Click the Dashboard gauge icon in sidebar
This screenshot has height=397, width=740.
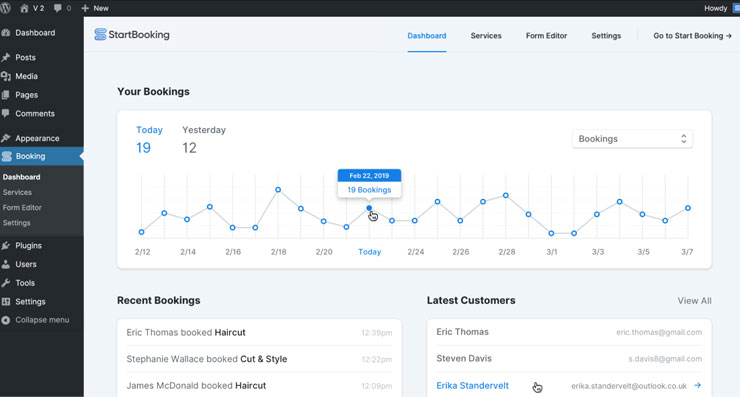(6, 33)
